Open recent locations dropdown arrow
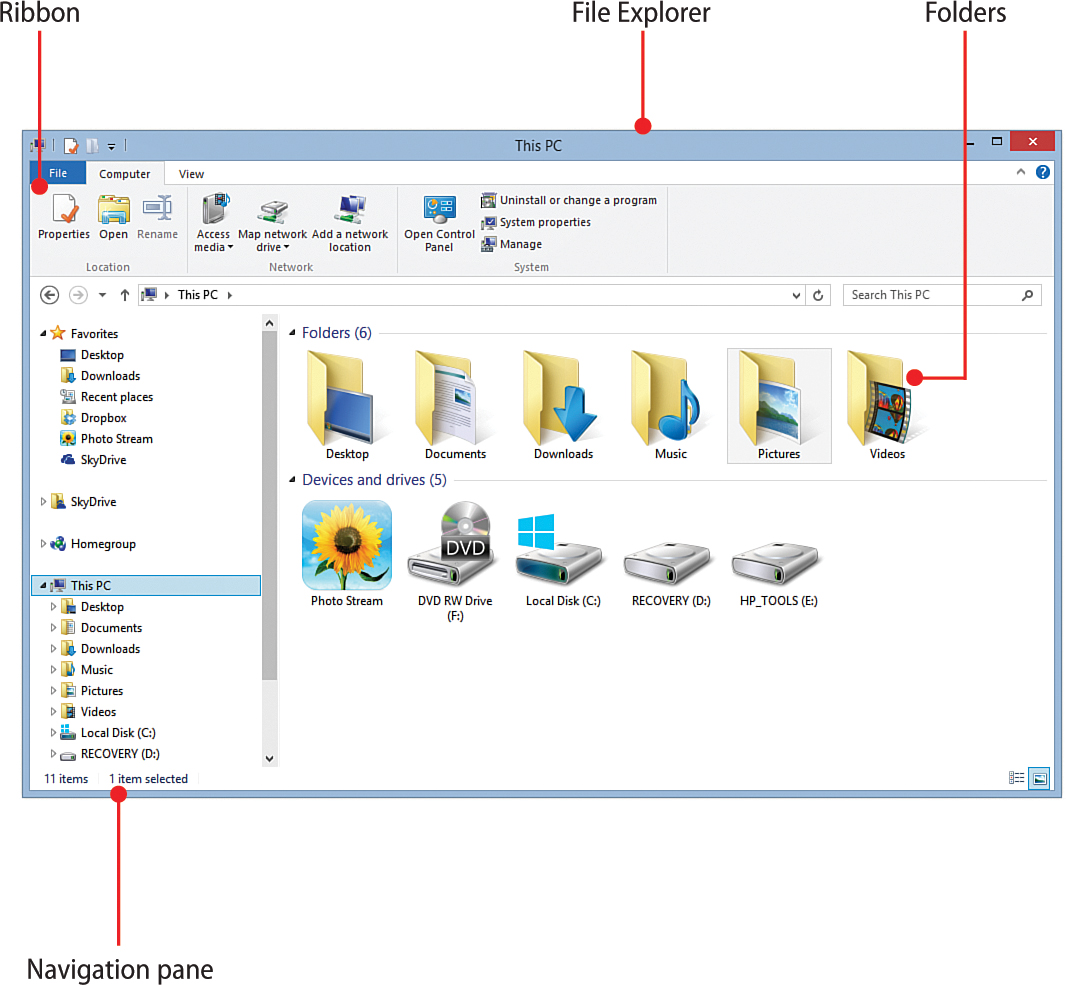 [102, 295]
